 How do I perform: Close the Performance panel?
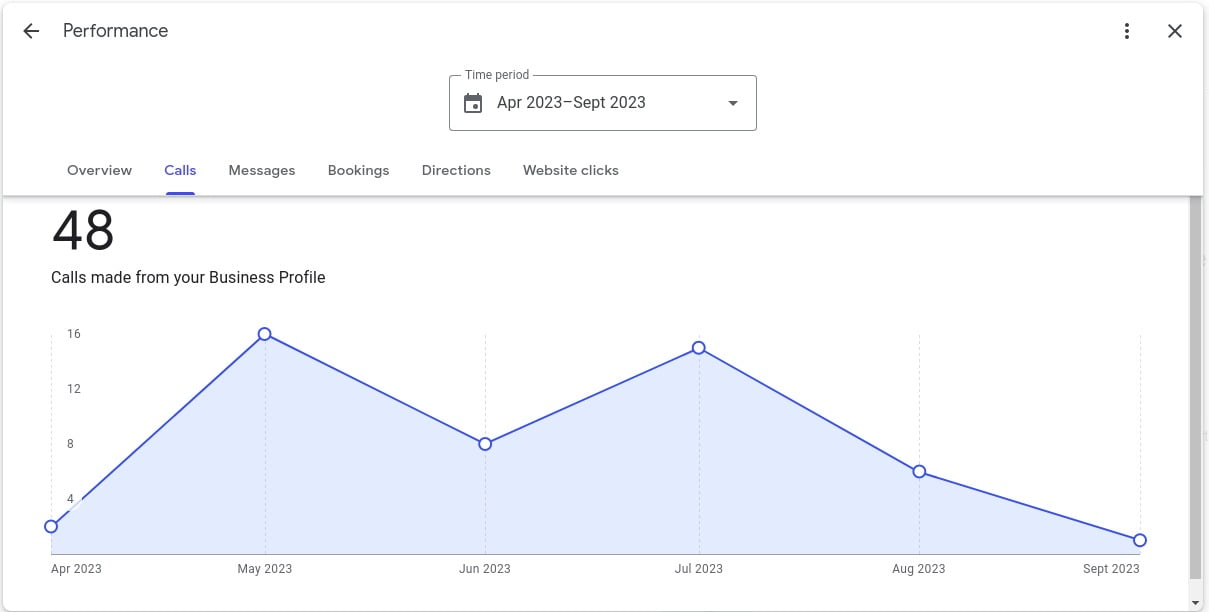click(1175, 31)
